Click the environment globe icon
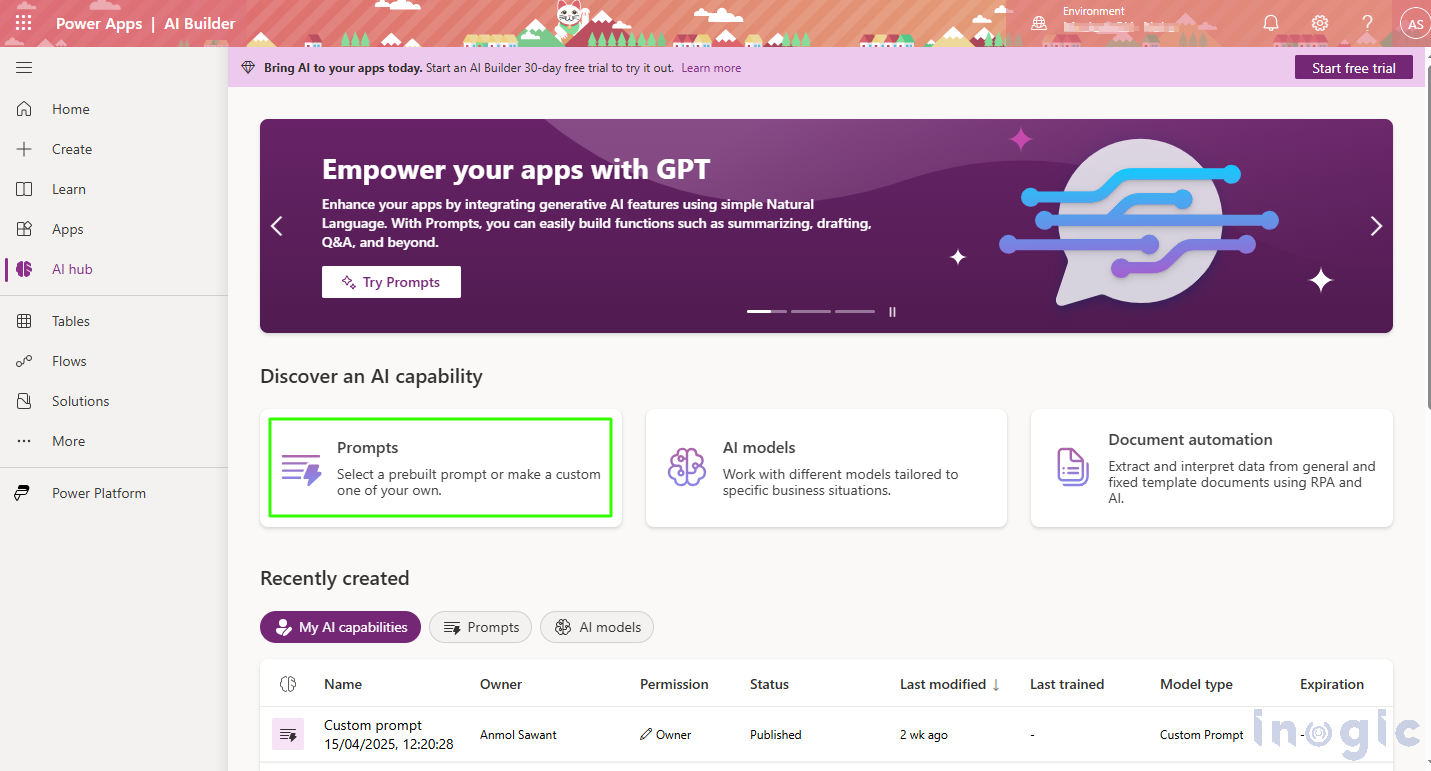This screenshot has height=771, width=1431. [1039, 23]
